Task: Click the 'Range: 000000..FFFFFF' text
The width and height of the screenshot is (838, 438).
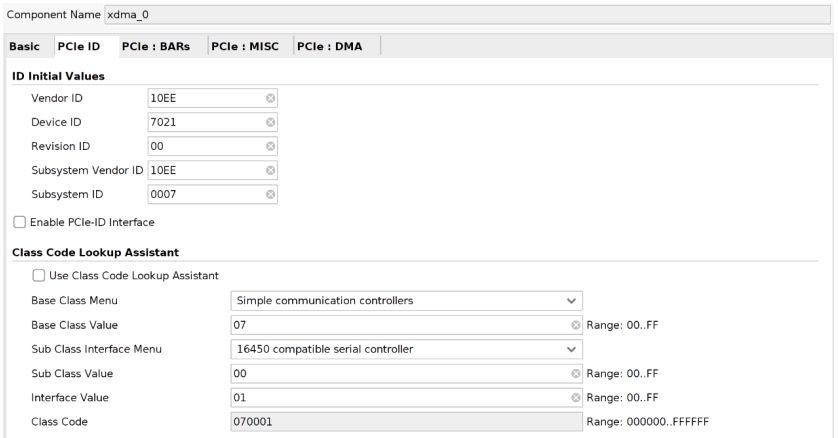Action: click(647, 422)
